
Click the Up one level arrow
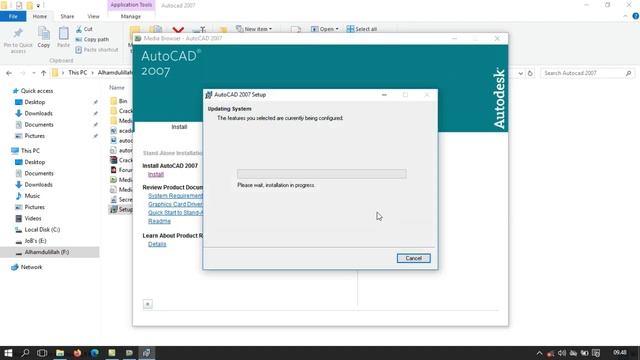[43, 73]
